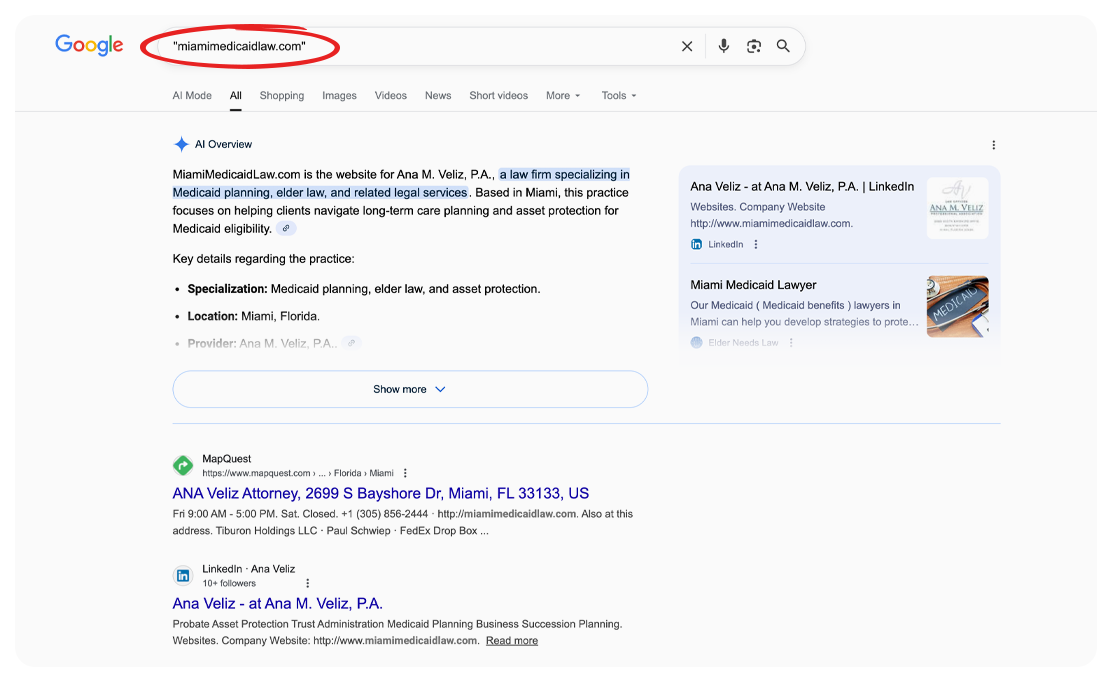Click the magnifying glass search icon
Screen dimensions: 1112x683
tap(783, 46)
